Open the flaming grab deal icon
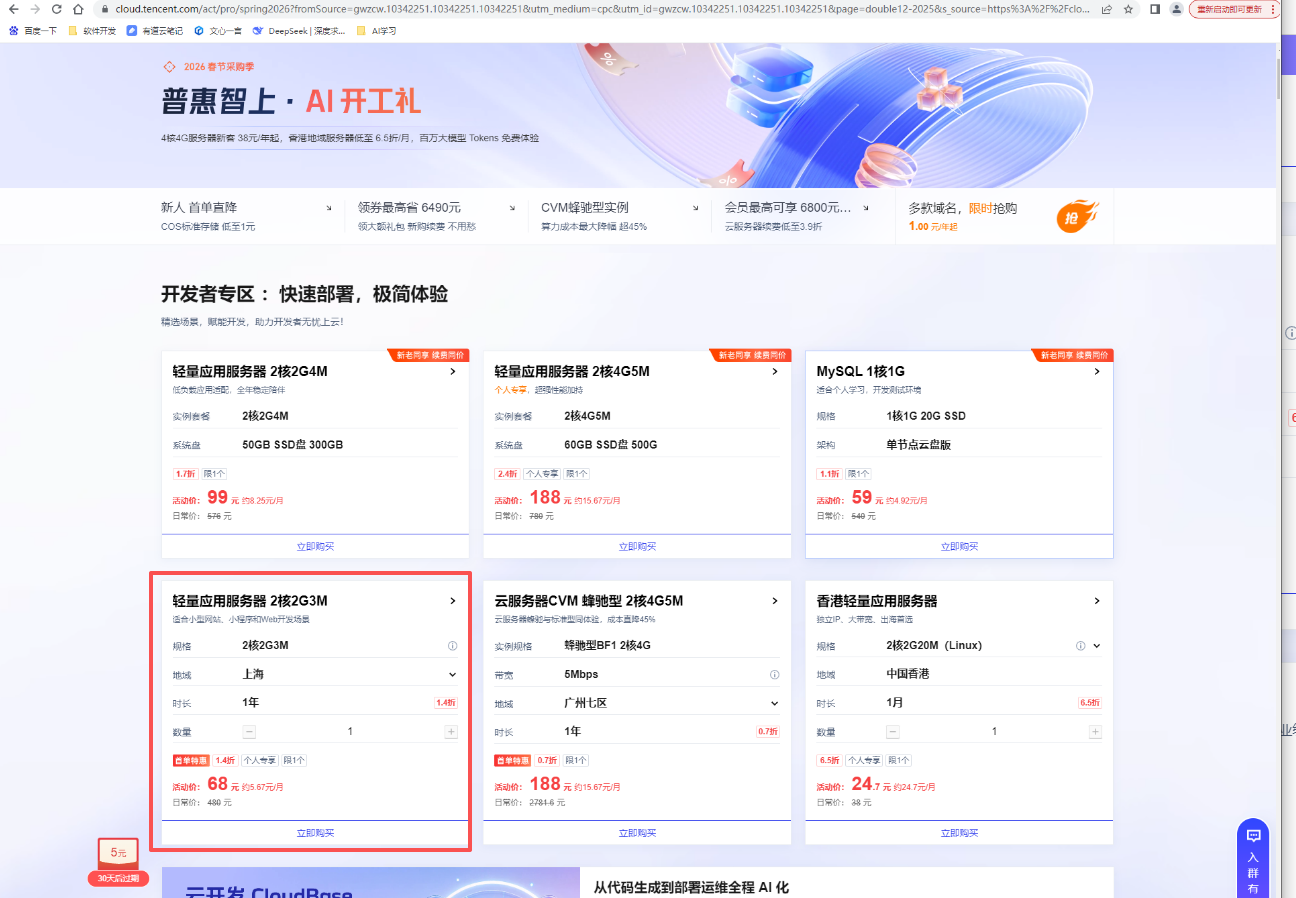The image size is (1296, 898). point(1078,215)
